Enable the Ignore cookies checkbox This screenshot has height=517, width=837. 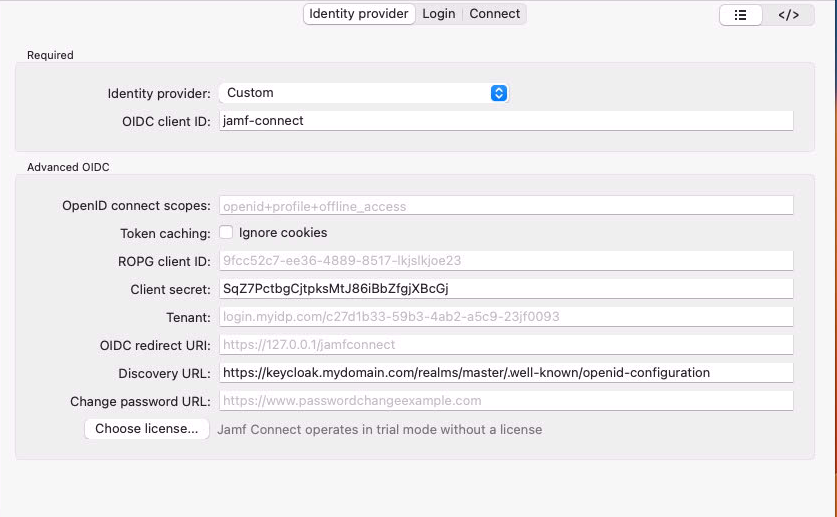(x=226, y=232)
